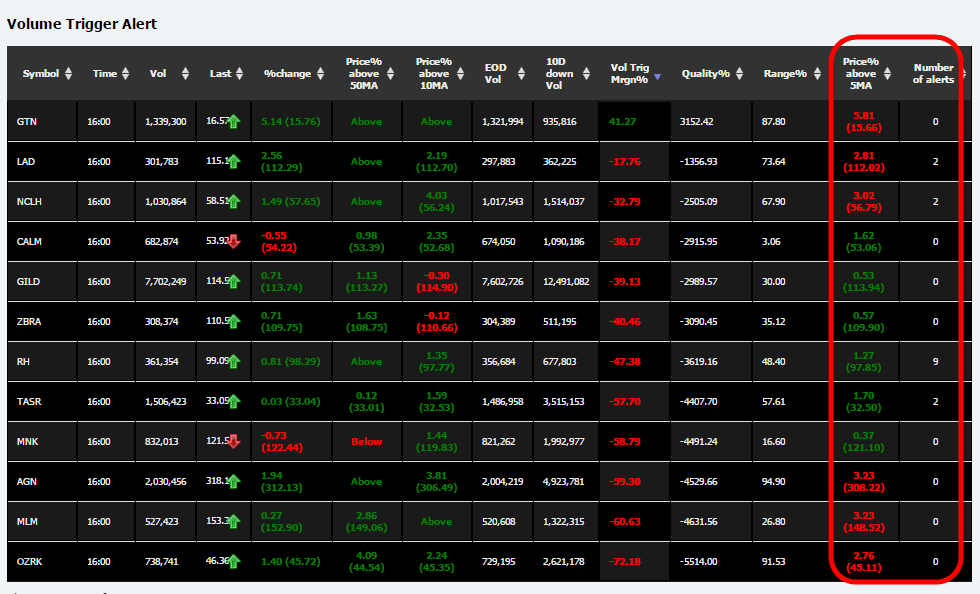This screenshot has width=980, height=594.
Task: Sort by Last column sort arrows
Action: click(239, 74)
